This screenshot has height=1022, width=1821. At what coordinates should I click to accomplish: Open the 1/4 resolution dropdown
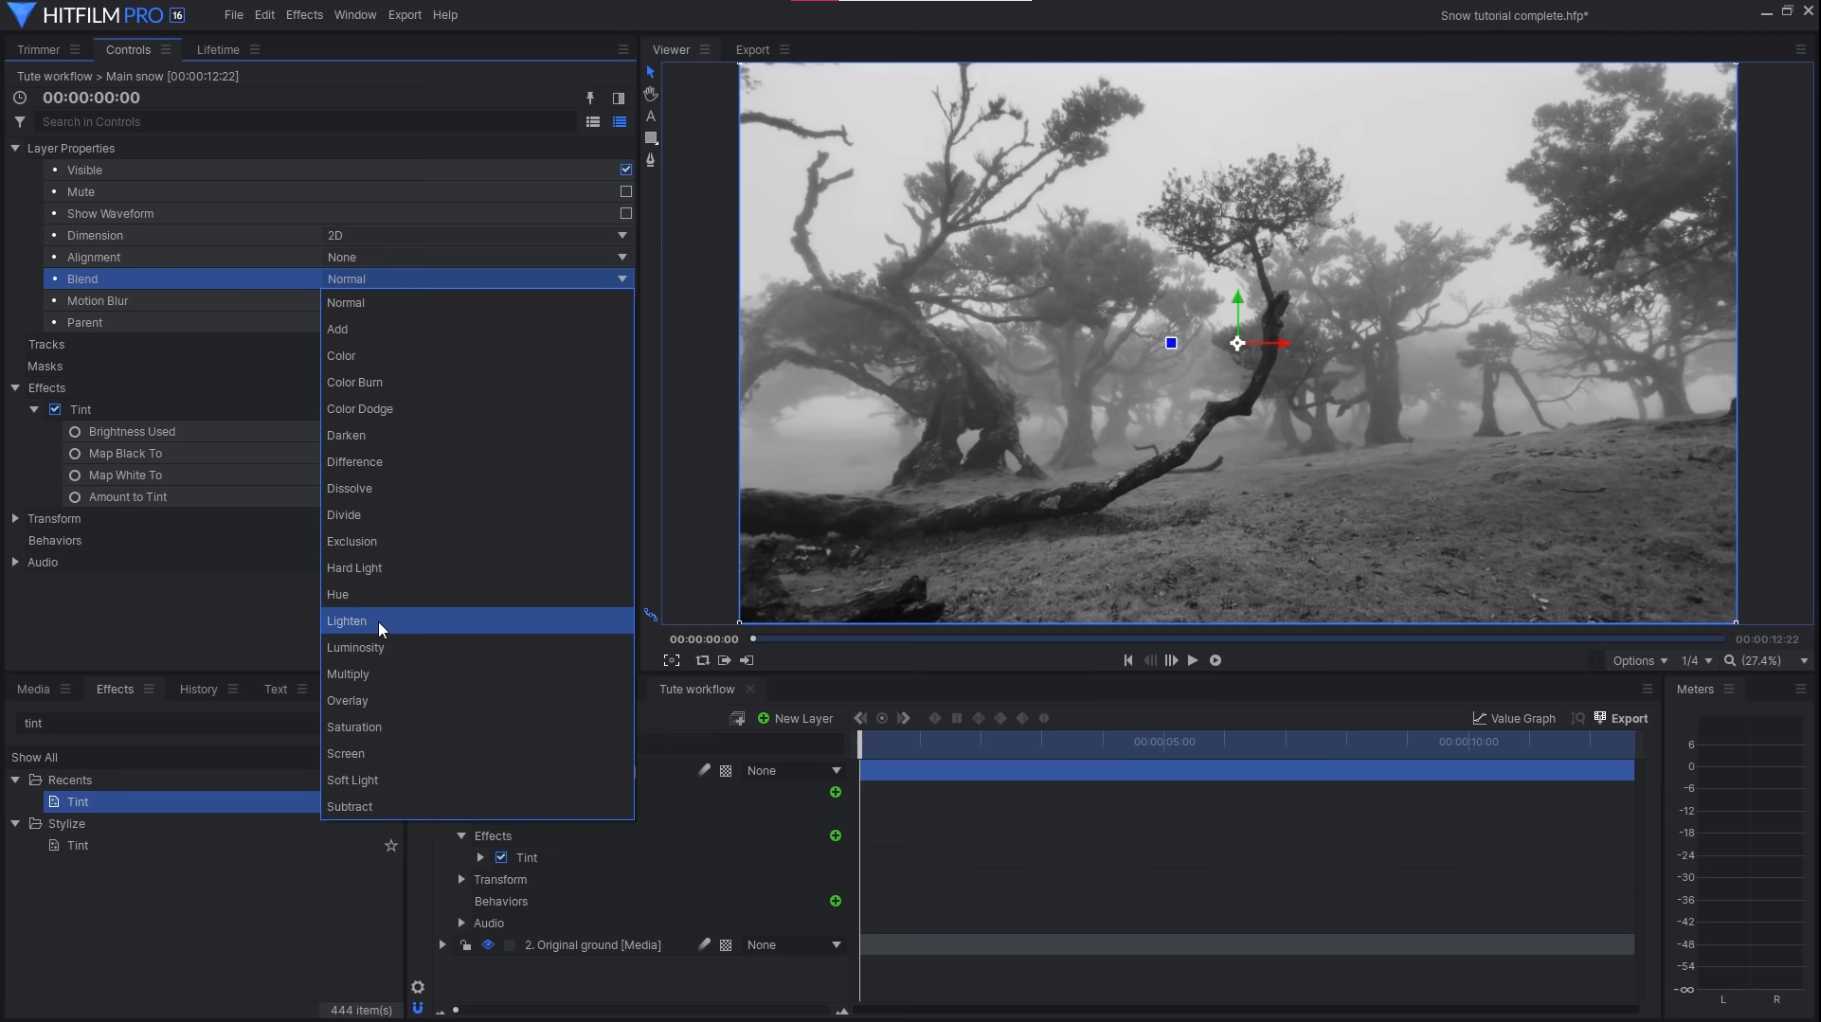pyautogui.click(x=1697, y=661)
